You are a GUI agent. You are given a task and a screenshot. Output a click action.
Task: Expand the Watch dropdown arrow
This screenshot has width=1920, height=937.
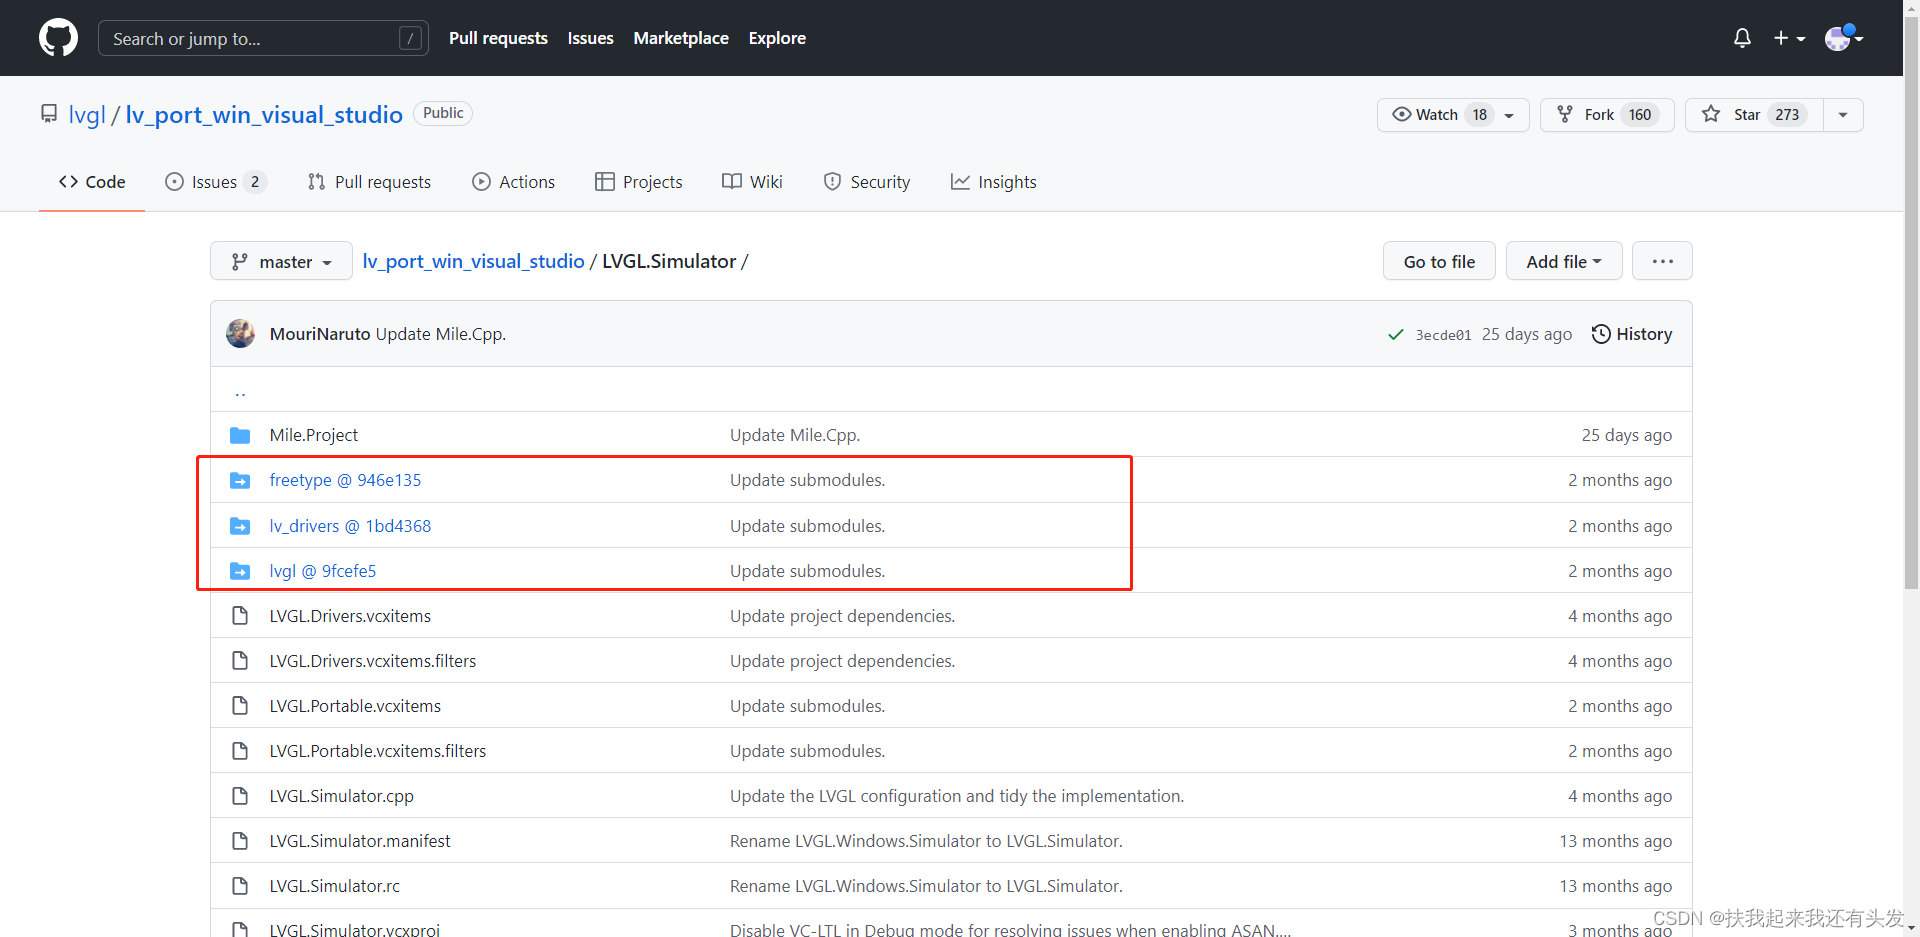pos(1510,115)
